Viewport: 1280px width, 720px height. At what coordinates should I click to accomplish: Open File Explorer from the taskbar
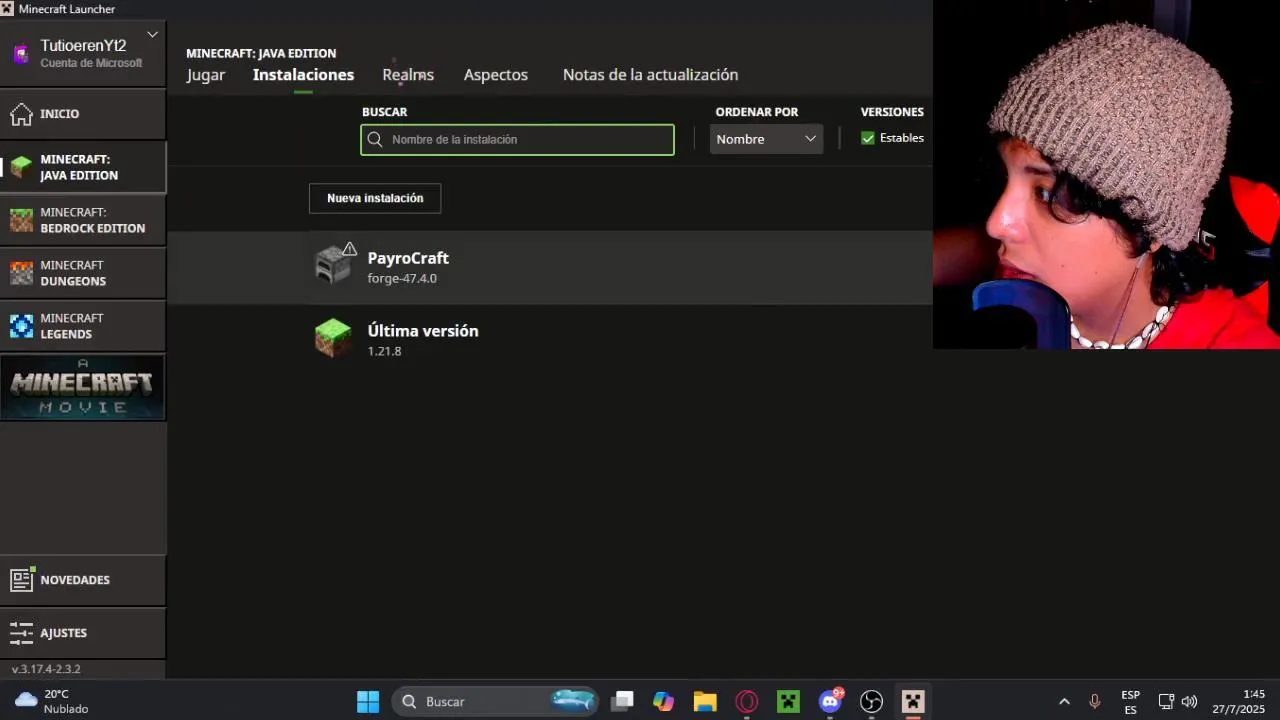coord(705,702)
